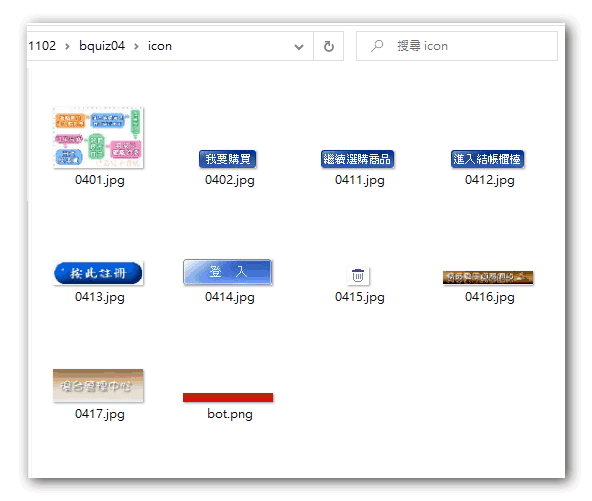Select the 0414.jpg 登入 image
Screen dimensions: 592x501
228,272
